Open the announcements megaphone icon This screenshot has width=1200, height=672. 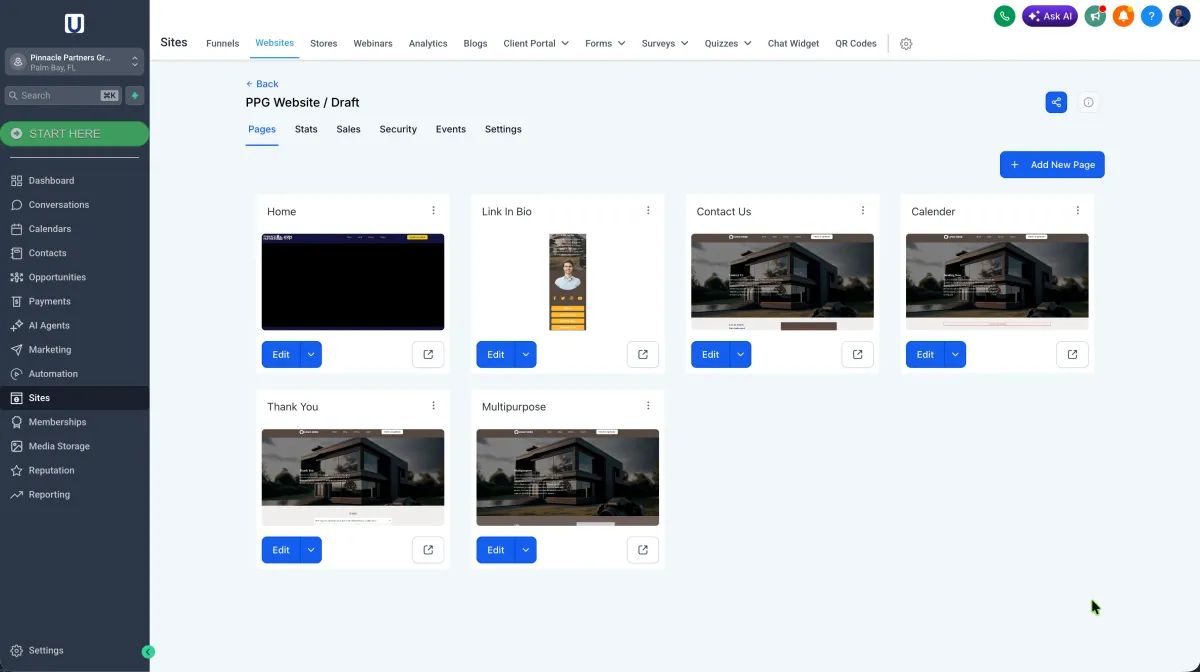pyautogui.click(x=1095, y=16)
